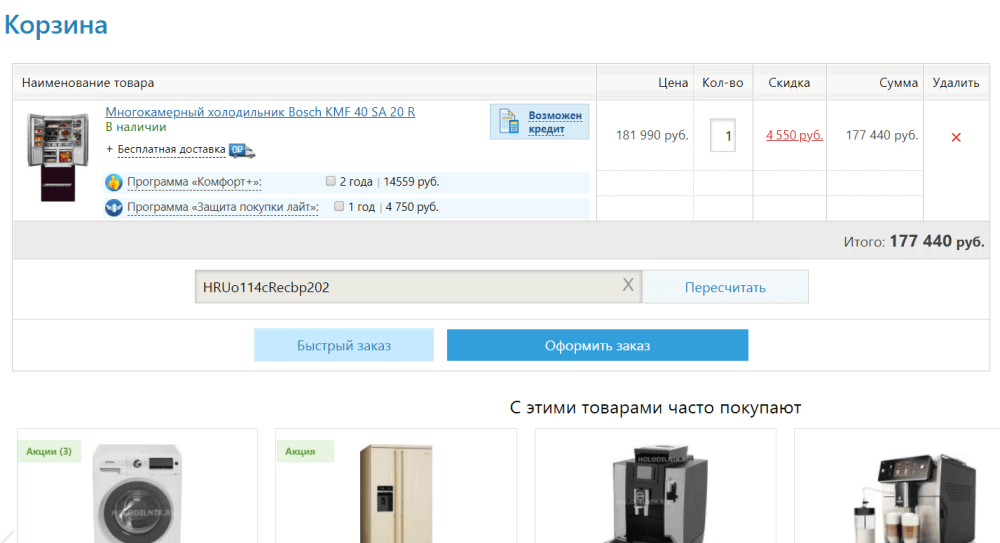The height and width of the screenshot is (543, 1000).
Task: Enable Защита покупки лайт 1 год checkbox
Action: tap(339, 206)
